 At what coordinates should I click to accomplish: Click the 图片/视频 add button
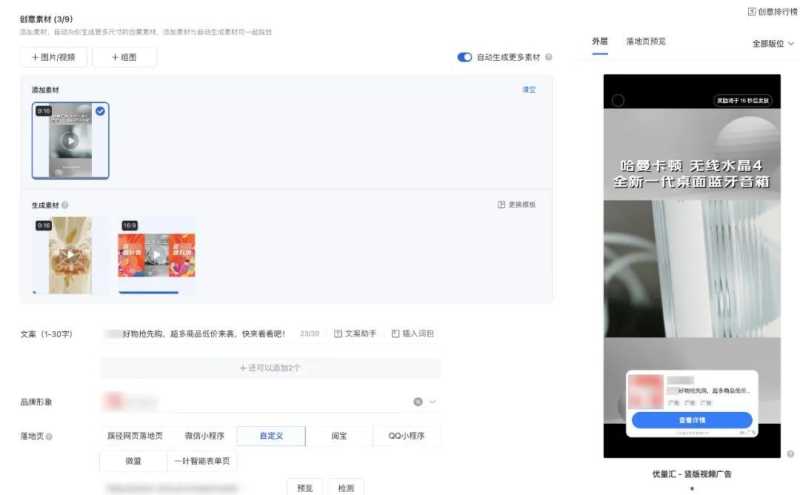[x=54, y=57]
